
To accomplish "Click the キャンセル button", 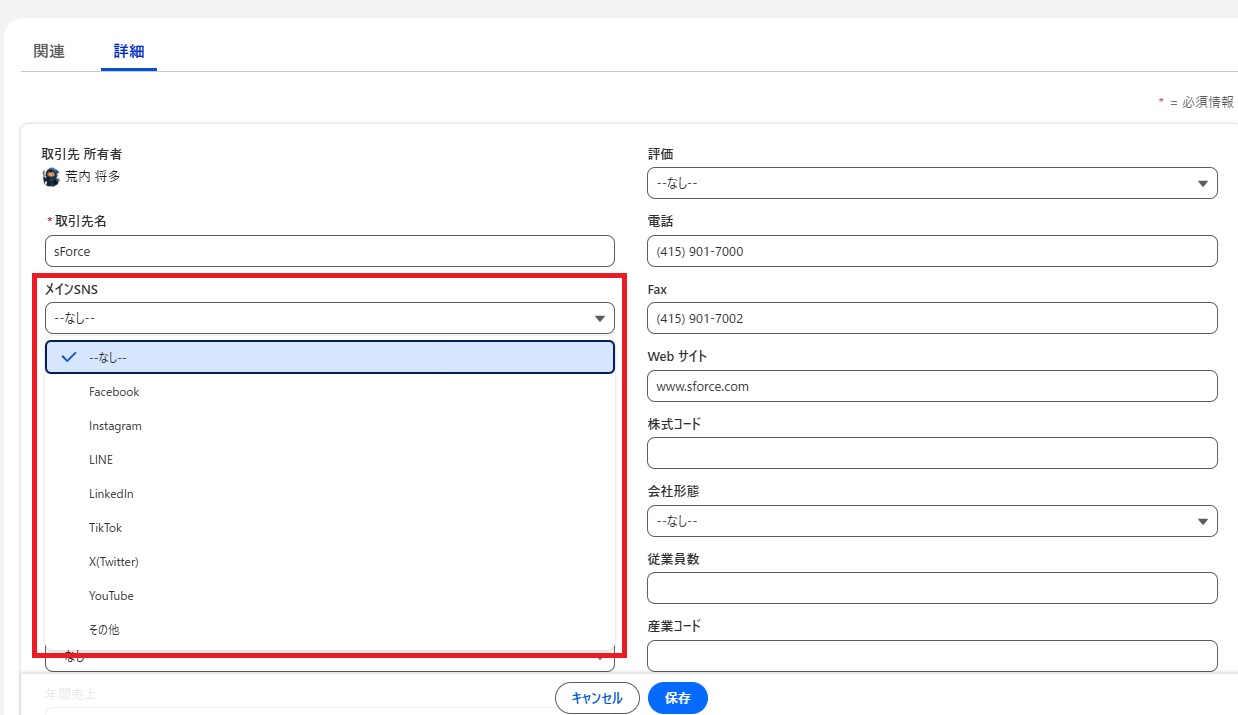I will [x=597, y=698].
